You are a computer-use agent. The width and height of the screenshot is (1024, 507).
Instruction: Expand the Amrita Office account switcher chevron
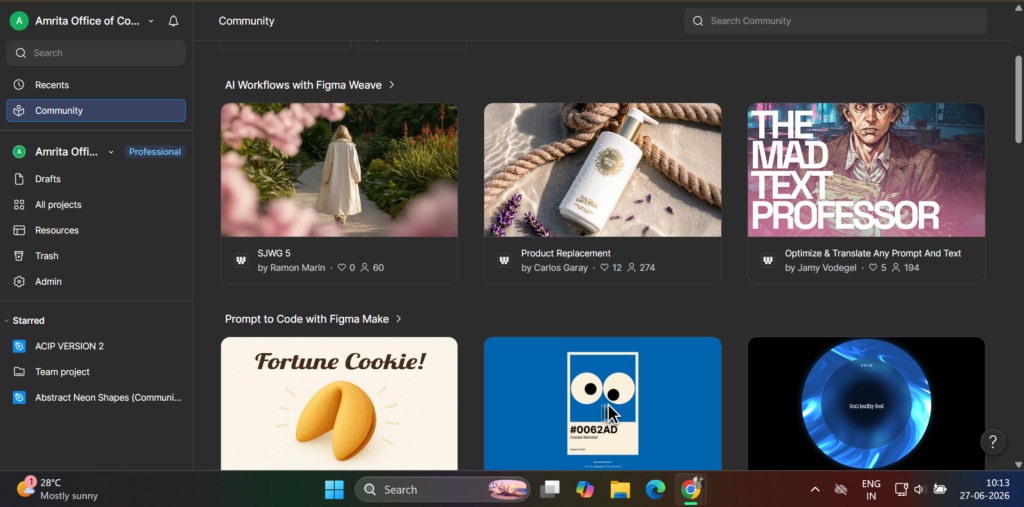(151, 21)
